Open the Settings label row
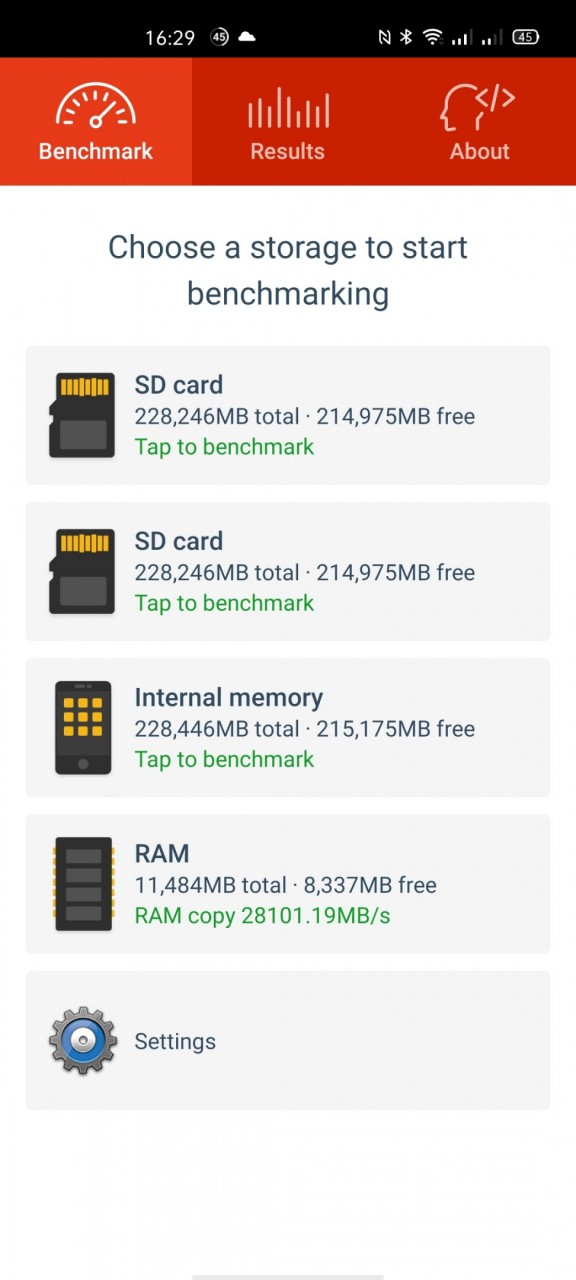The image size is (576, 1280). (288, 1040)
